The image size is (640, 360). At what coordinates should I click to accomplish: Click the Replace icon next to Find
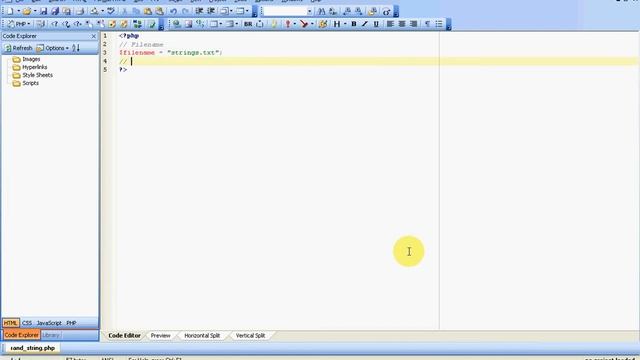pos(333,11)
